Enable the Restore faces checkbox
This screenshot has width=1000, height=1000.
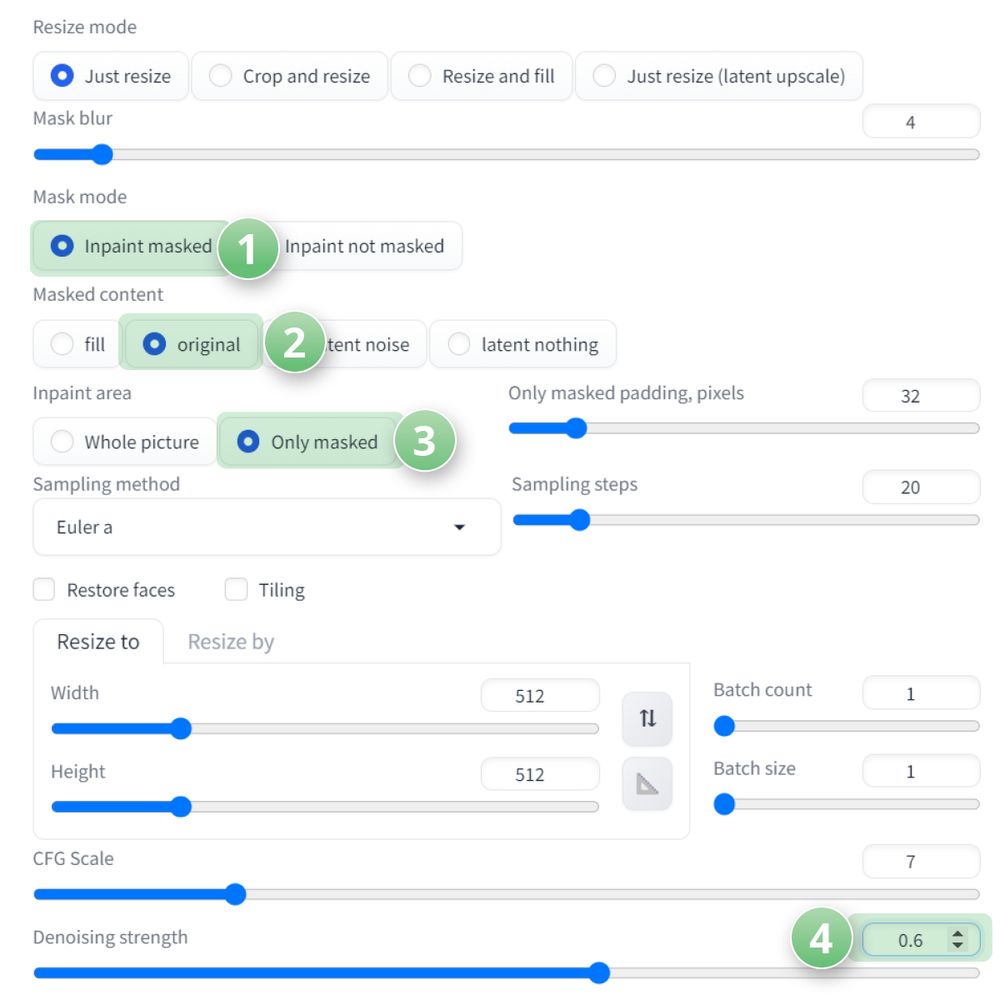[44, 590]
